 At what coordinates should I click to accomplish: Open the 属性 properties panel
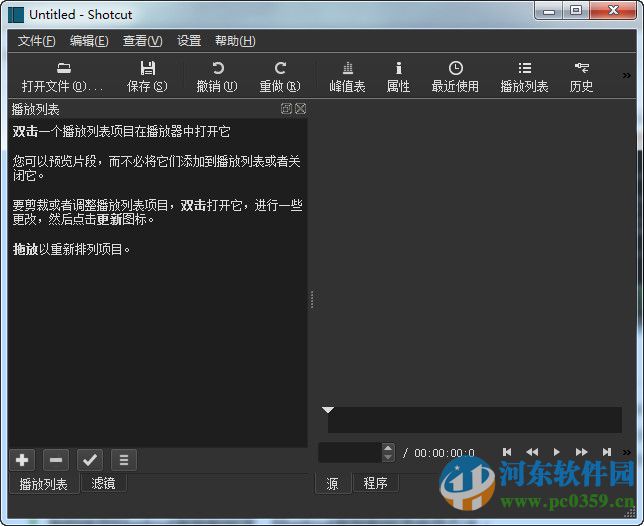tap(398, 77)
